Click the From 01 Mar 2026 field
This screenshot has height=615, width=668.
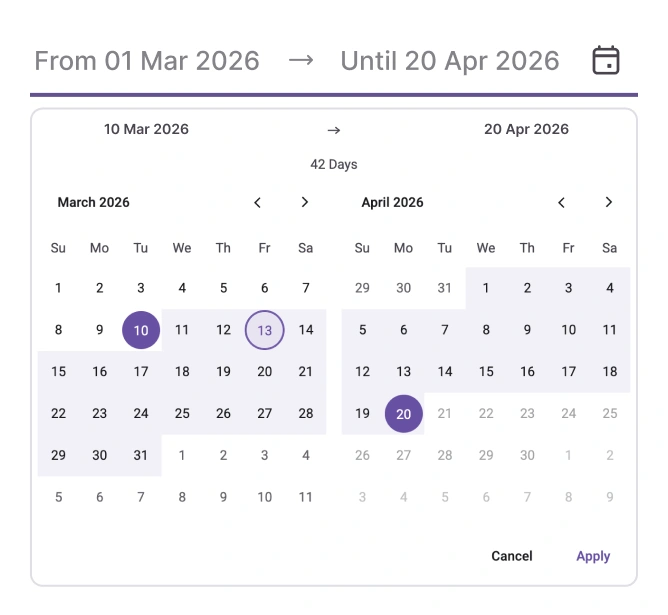click(147, 60)
